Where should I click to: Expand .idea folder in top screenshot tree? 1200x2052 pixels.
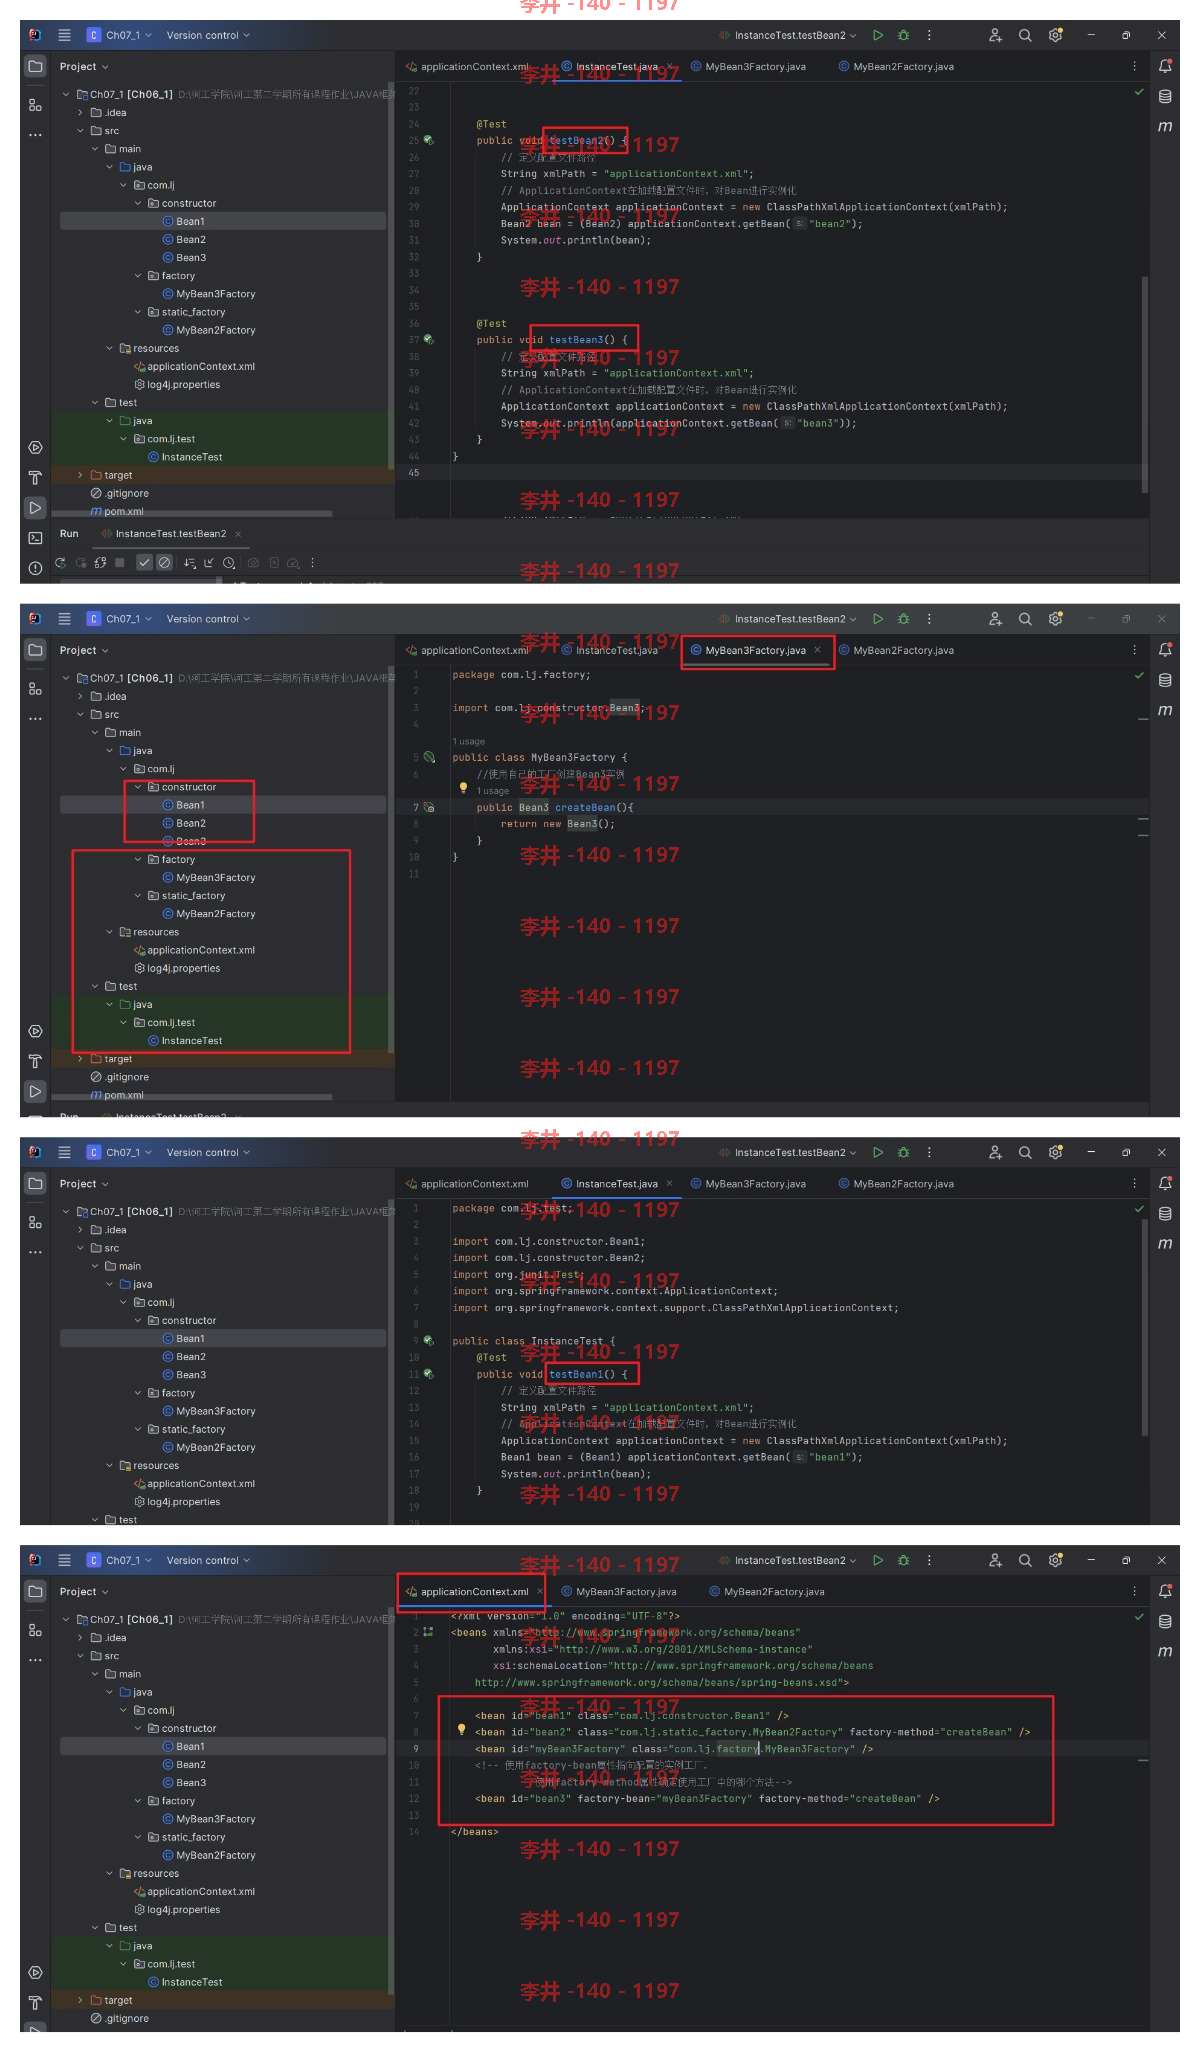(x=81, y=113)
